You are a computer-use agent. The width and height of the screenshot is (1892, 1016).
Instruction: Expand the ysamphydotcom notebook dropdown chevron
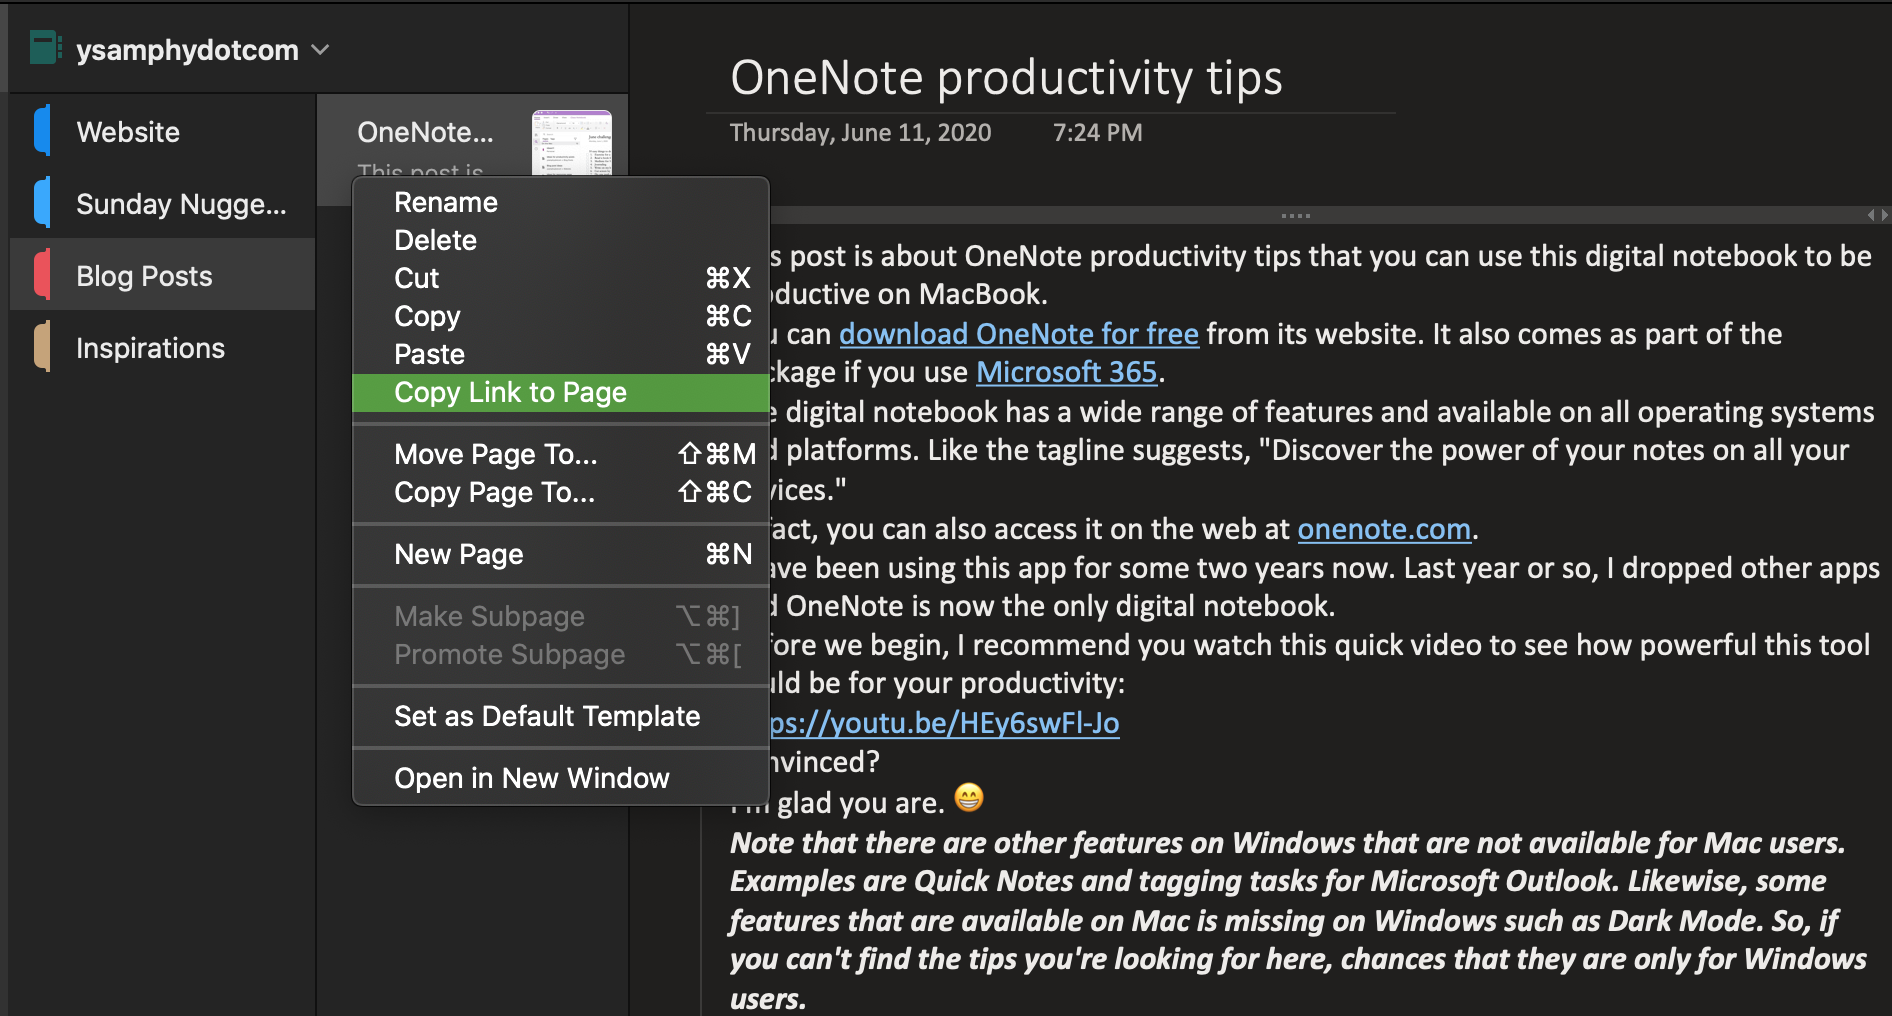[321, 49]
